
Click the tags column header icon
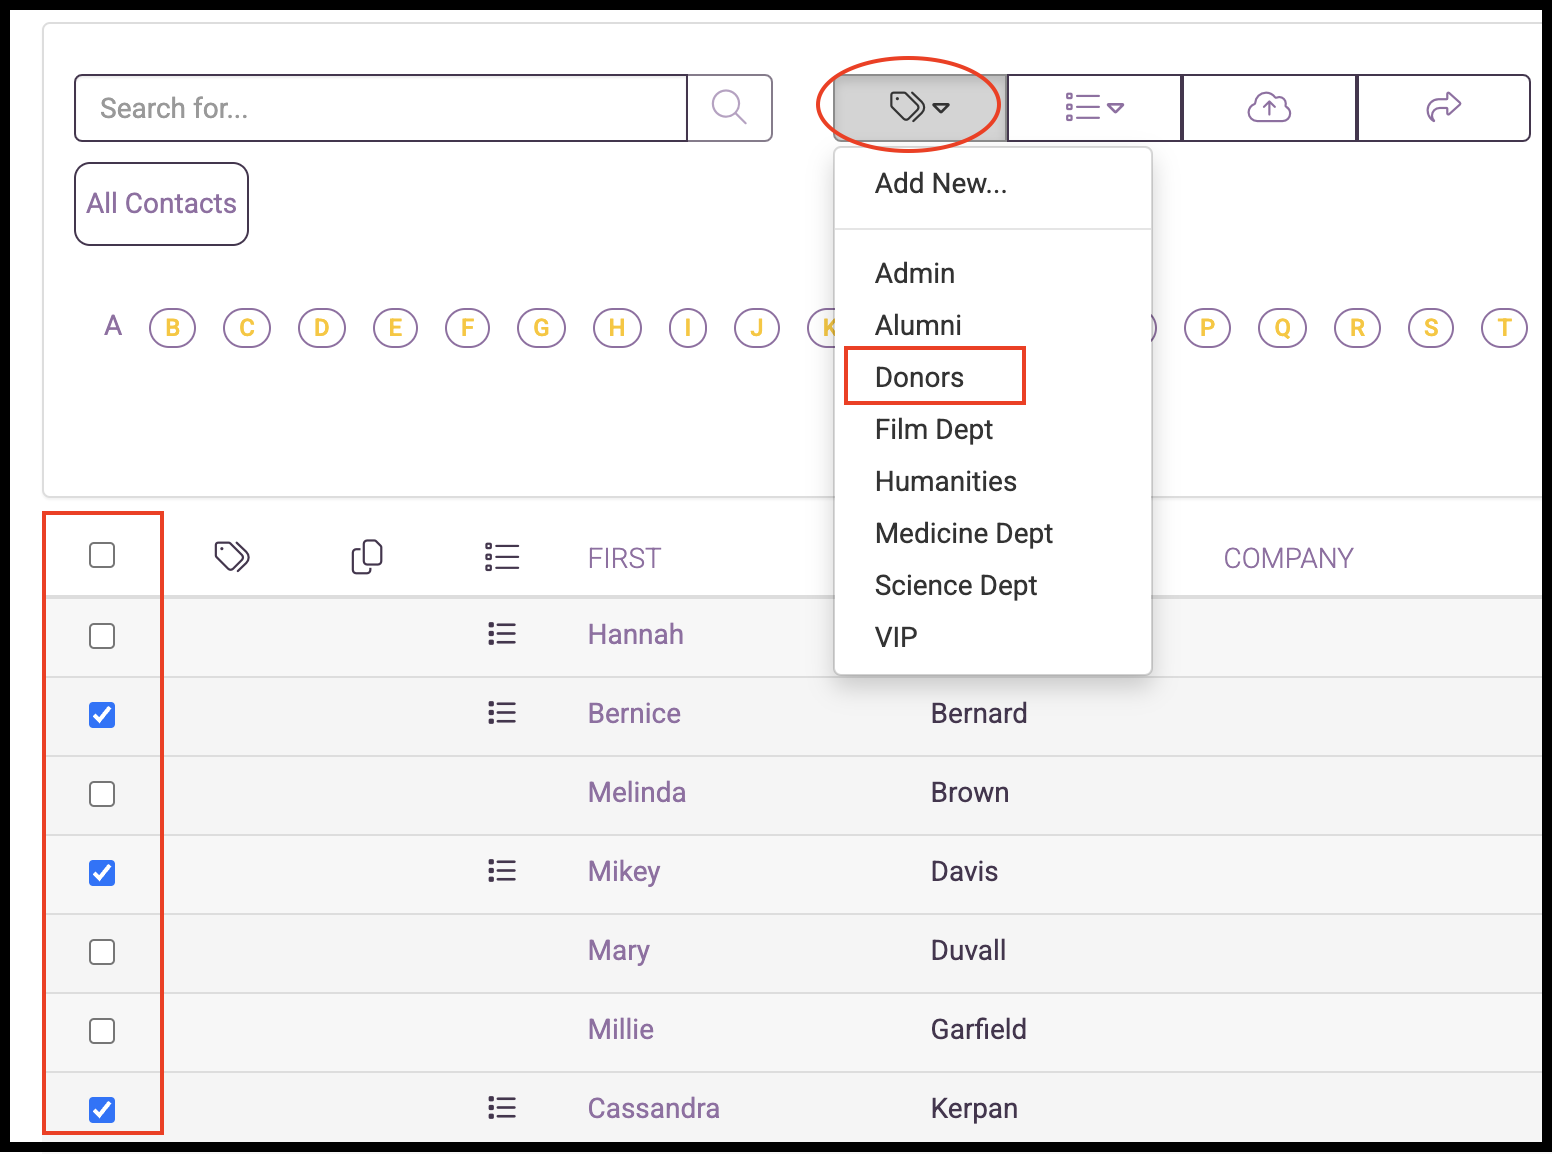coord(232,556)
